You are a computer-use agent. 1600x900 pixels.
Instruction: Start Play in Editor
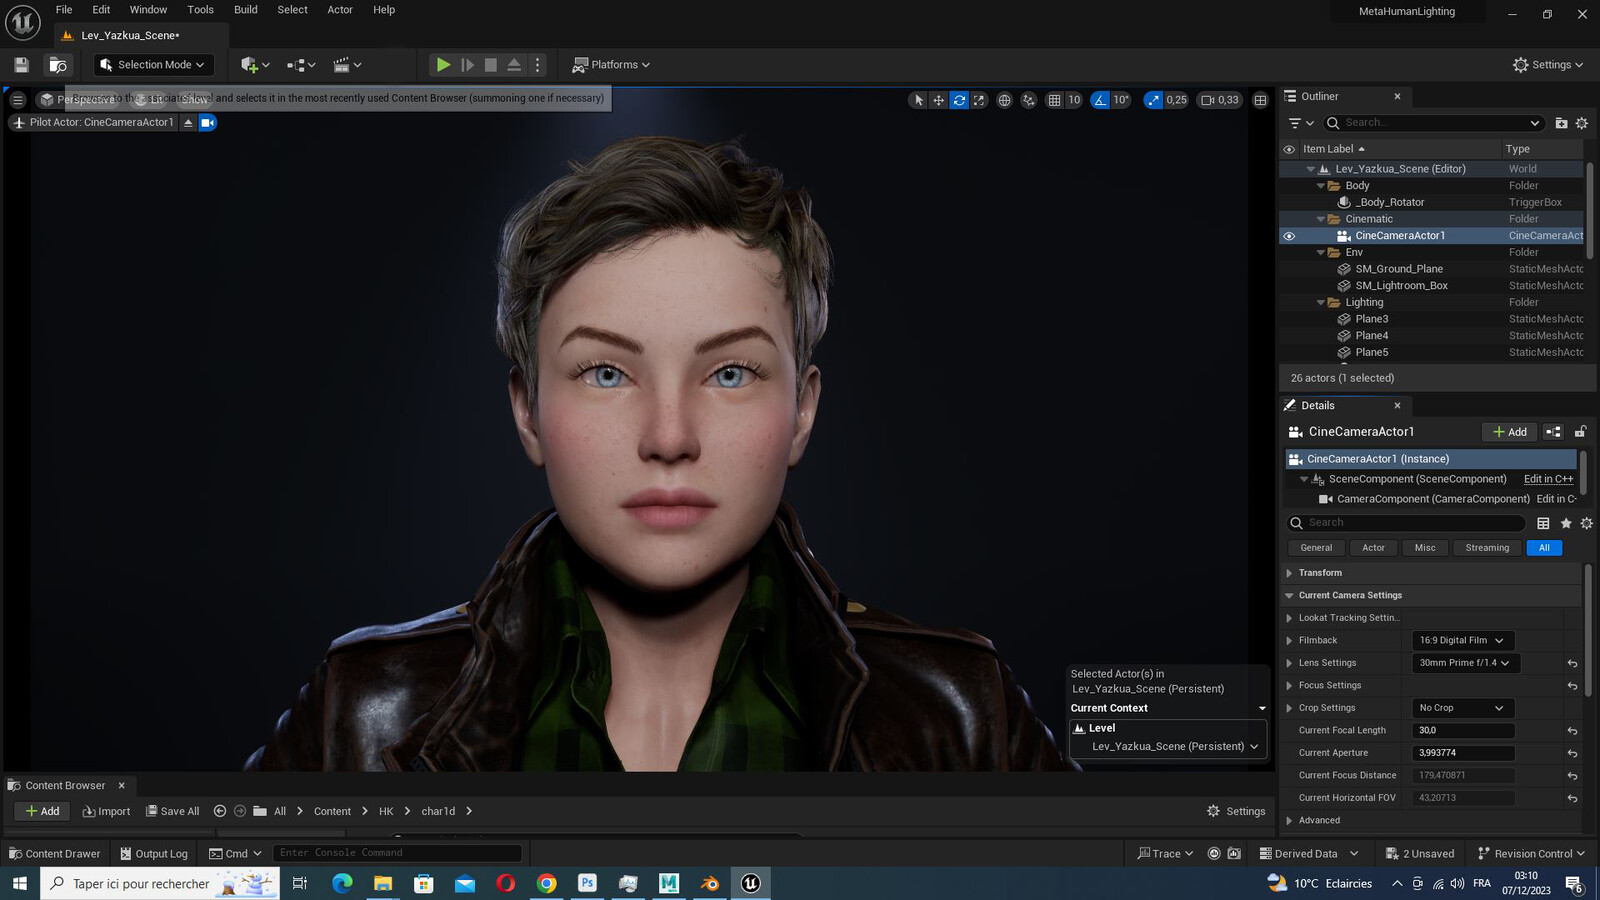pyautogui.click(x=443, y=65)
